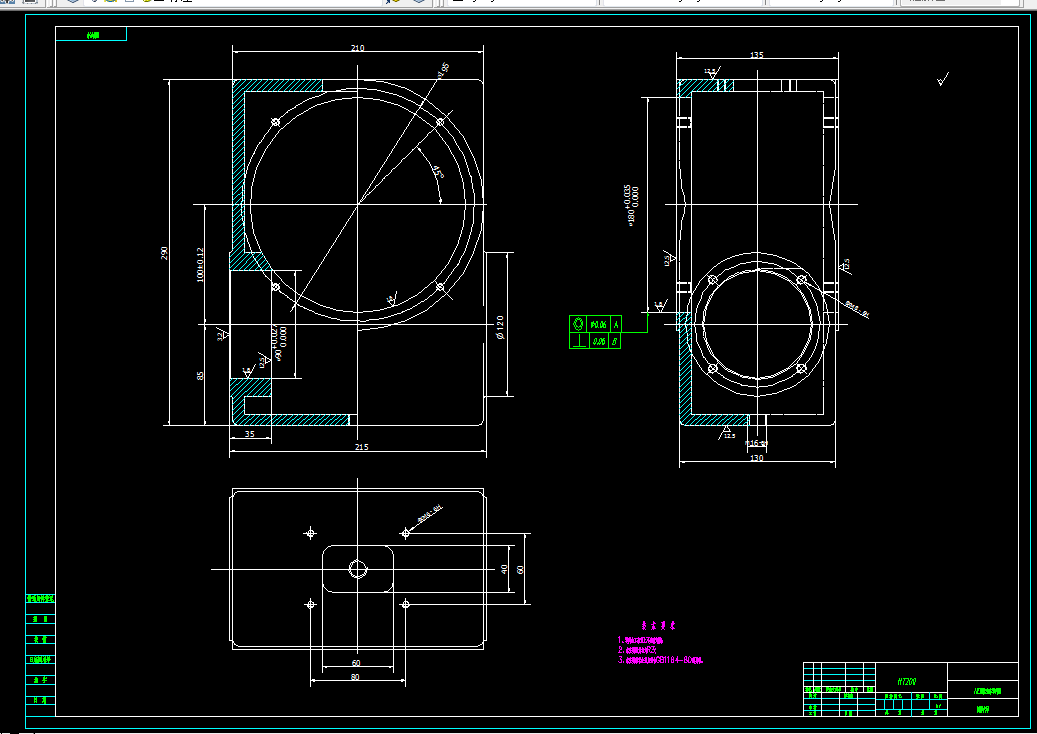This screenshot has width=1037, height=734.
Task: Select the 32 roughness mark on left view
Action: click(x=222, y=335)
